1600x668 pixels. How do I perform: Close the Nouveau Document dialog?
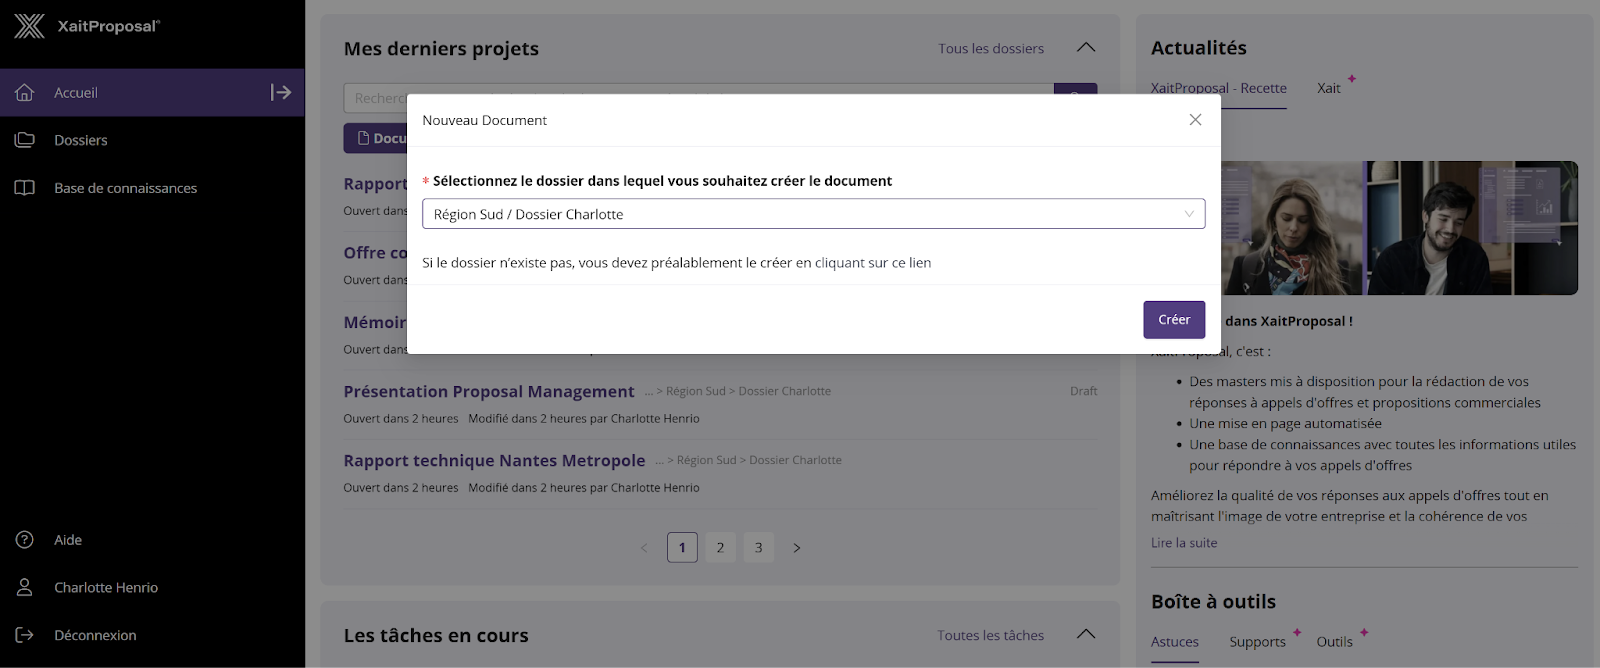1195,120
